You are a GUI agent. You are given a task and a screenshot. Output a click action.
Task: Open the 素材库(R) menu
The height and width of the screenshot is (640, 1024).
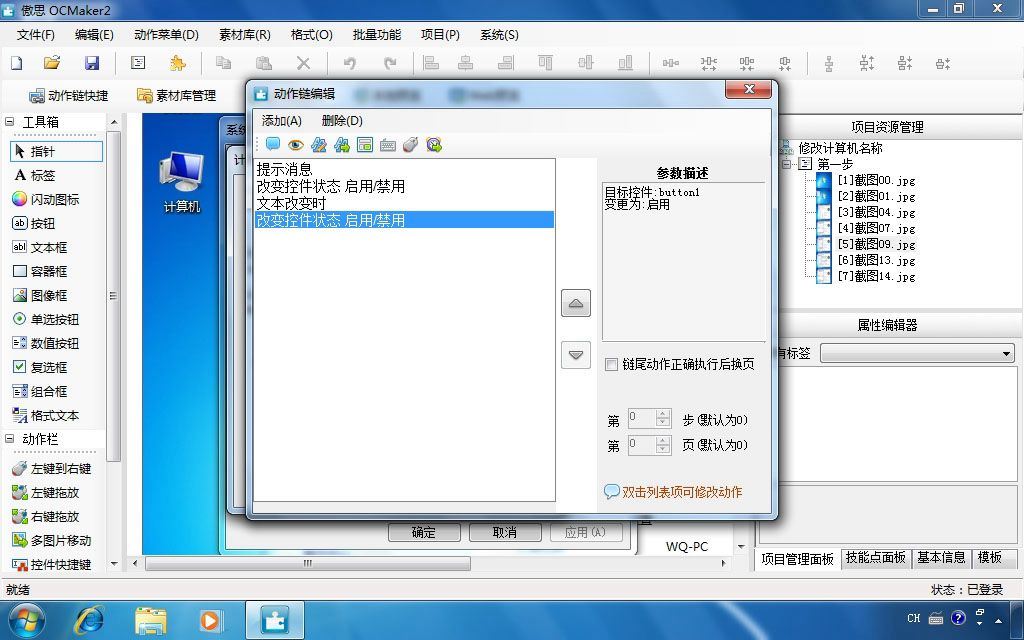pos(245,35)
